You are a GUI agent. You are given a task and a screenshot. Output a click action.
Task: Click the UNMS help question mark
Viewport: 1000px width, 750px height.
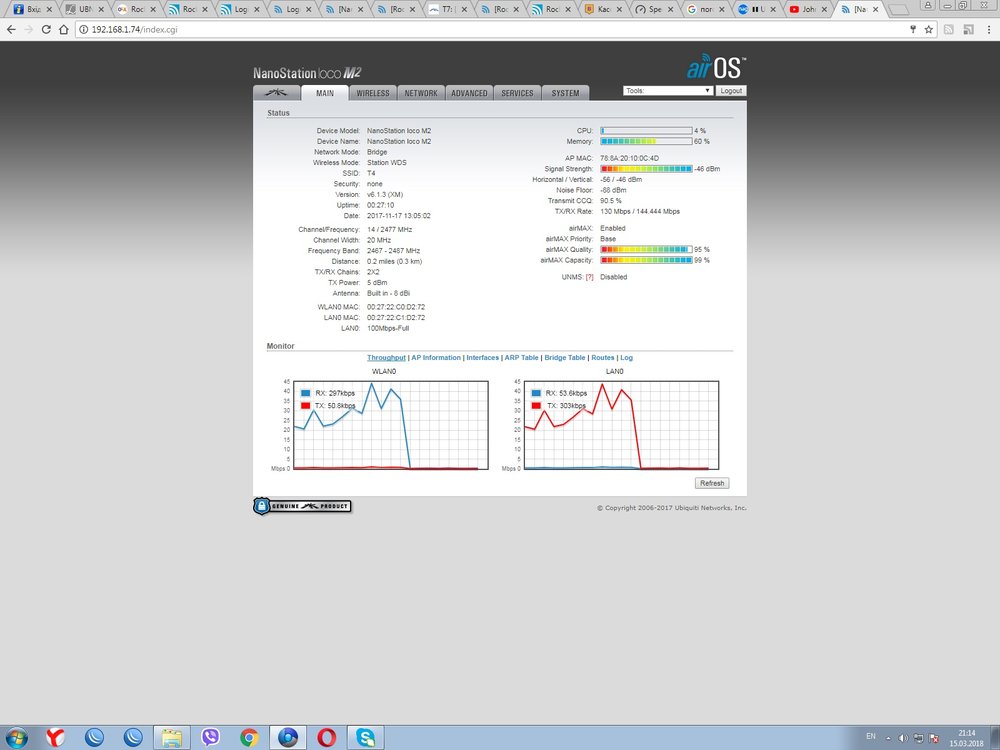(590, 277)
